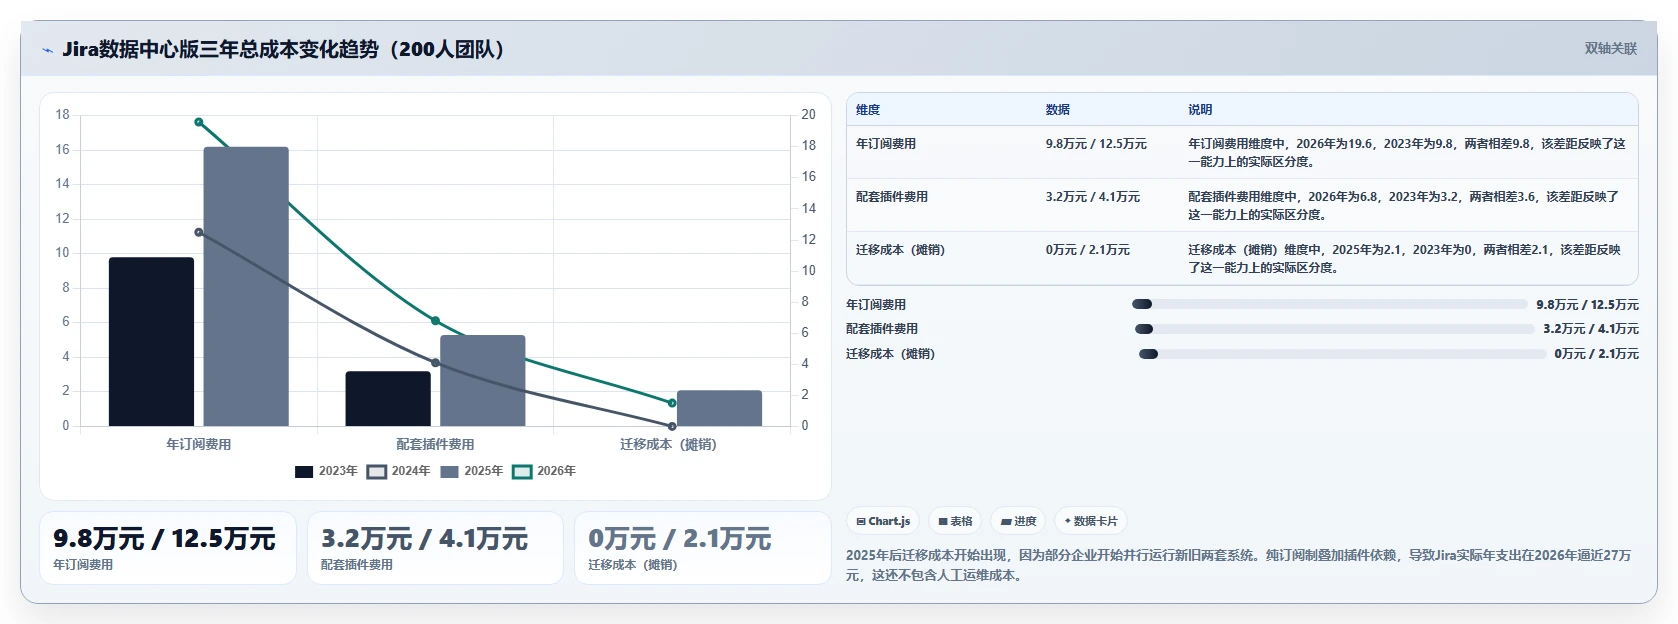Image resolution: width=1678 pixels, height=624 pixels.
Task: Click the 9.8万元 / 12.5万元 value beside 年订阅费用 progress
Action: pos(1588,305)
